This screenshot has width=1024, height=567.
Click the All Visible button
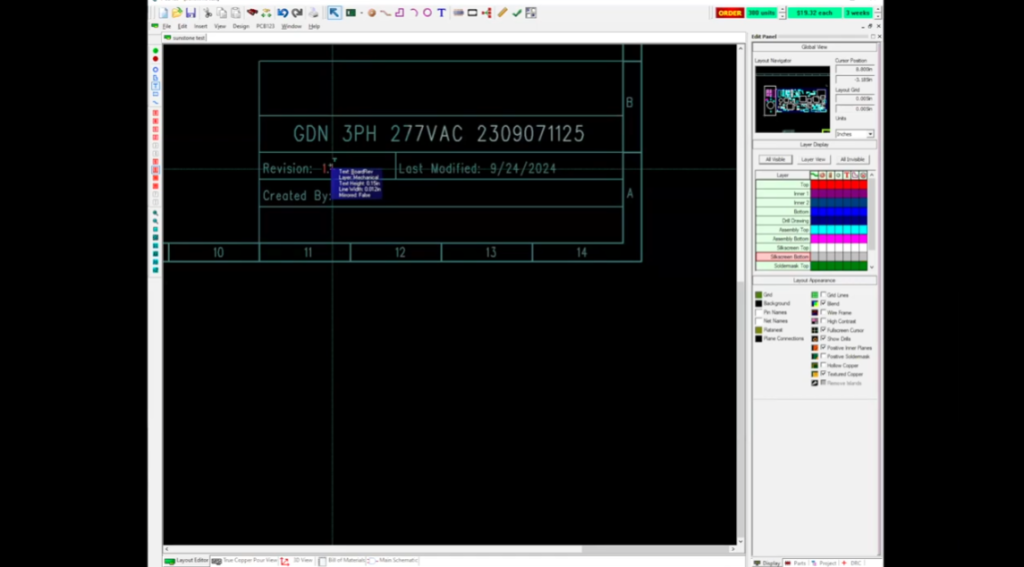(x=775, y=159)
